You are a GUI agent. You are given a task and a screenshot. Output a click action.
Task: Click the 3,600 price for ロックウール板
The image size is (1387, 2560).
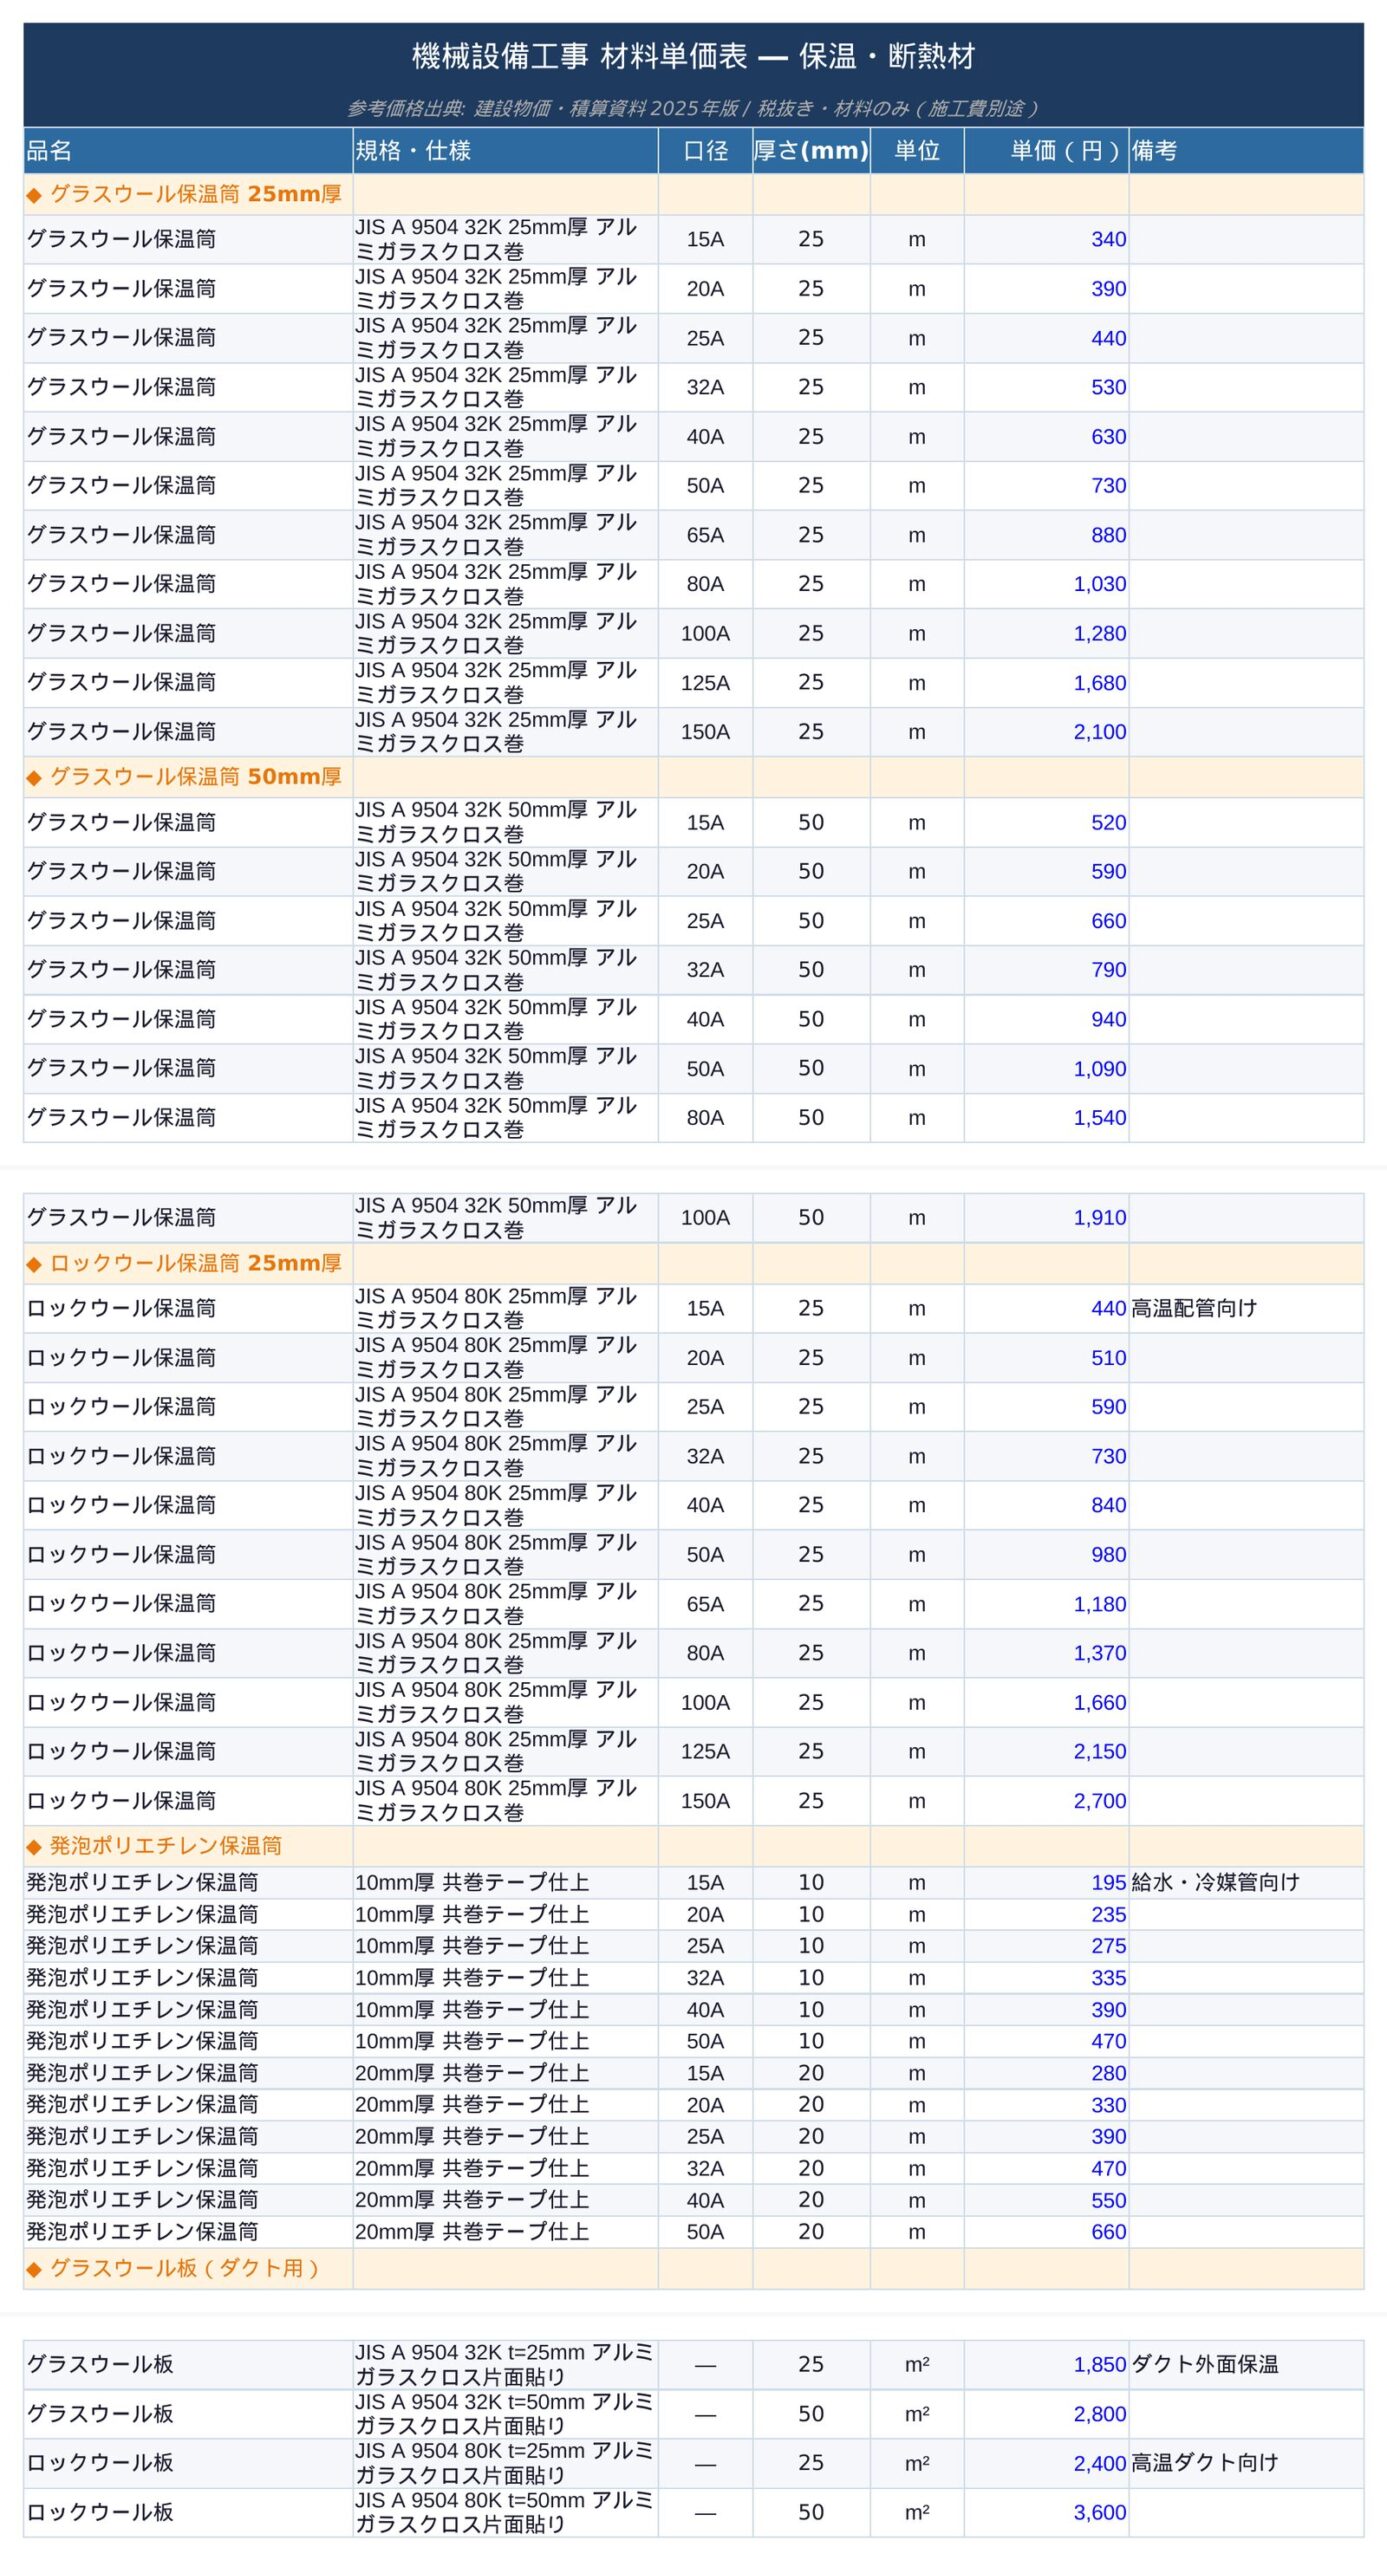1099,2513
